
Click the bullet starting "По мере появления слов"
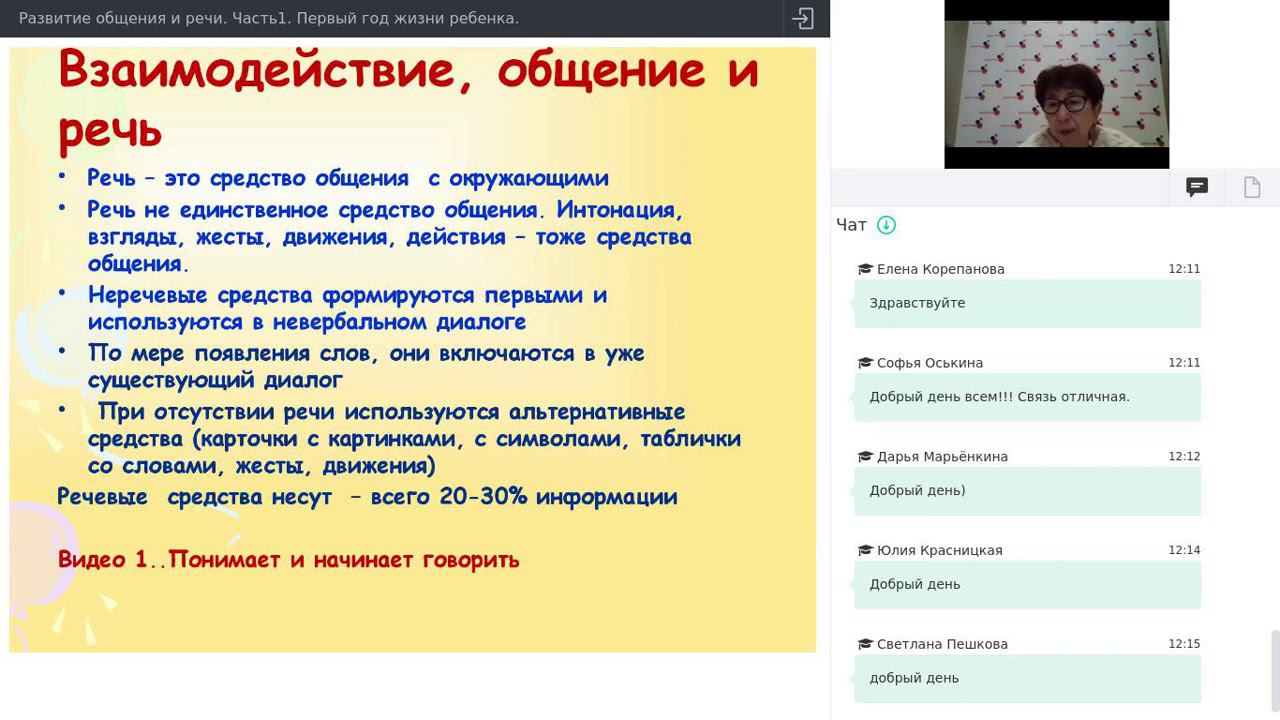[366, 367]
